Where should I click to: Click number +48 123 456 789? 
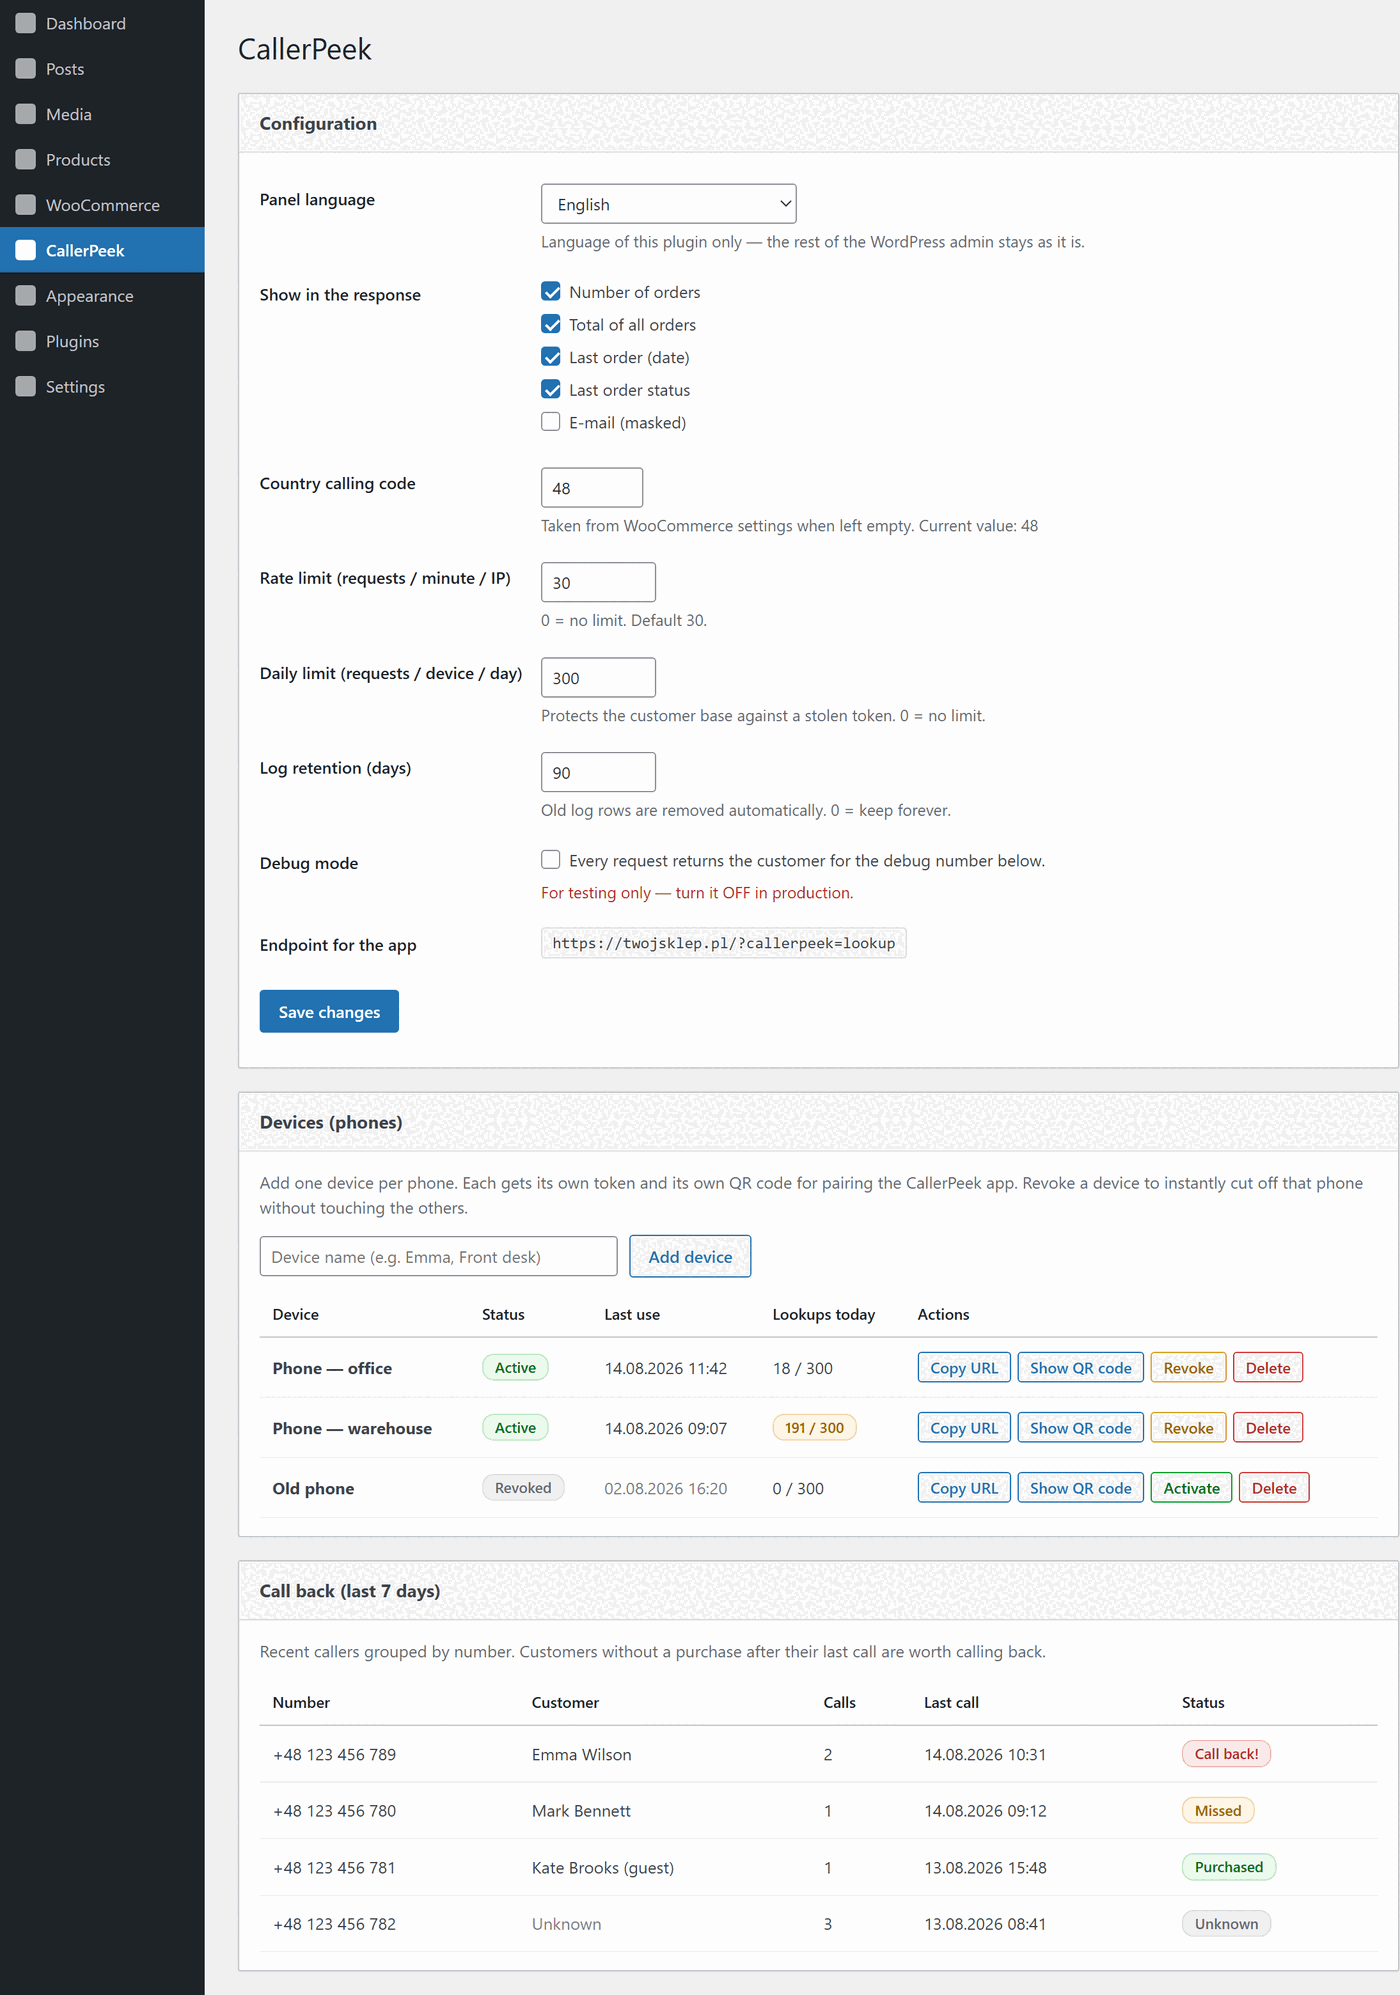coord(334,1754)
